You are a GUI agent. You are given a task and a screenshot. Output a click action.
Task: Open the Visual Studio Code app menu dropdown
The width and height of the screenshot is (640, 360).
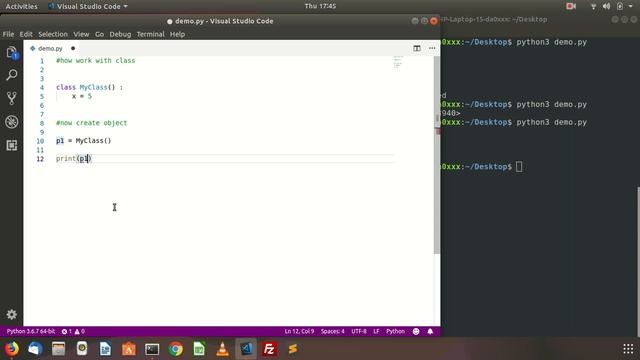click(x=88, y=6)
